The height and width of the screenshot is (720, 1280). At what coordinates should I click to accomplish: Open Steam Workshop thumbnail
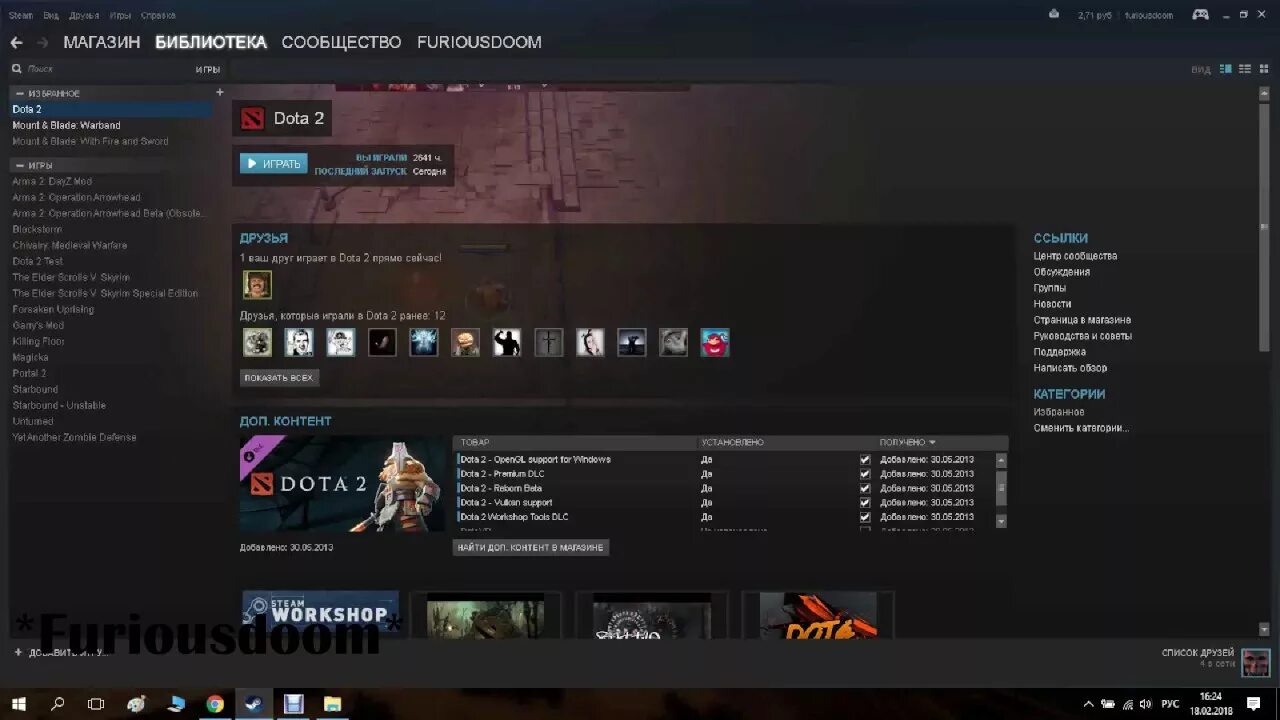click(x=320, y=614)
